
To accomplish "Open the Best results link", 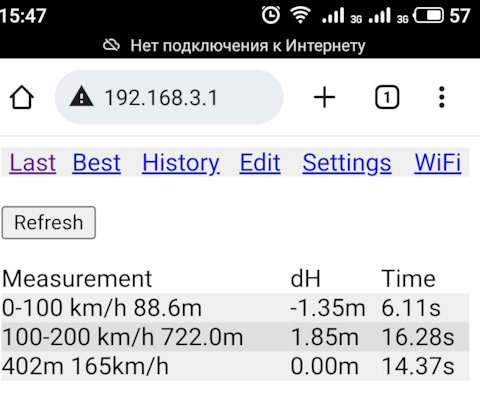I will point(96,163).
